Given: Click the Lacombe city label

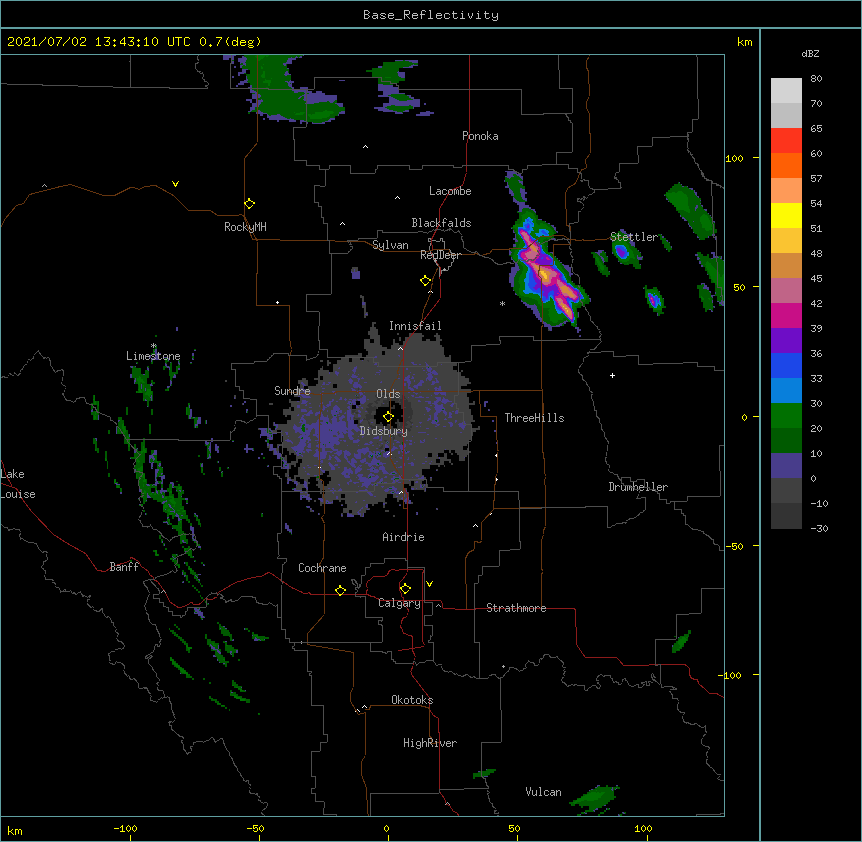Looking at the screenshot, I should coord(450,191).
